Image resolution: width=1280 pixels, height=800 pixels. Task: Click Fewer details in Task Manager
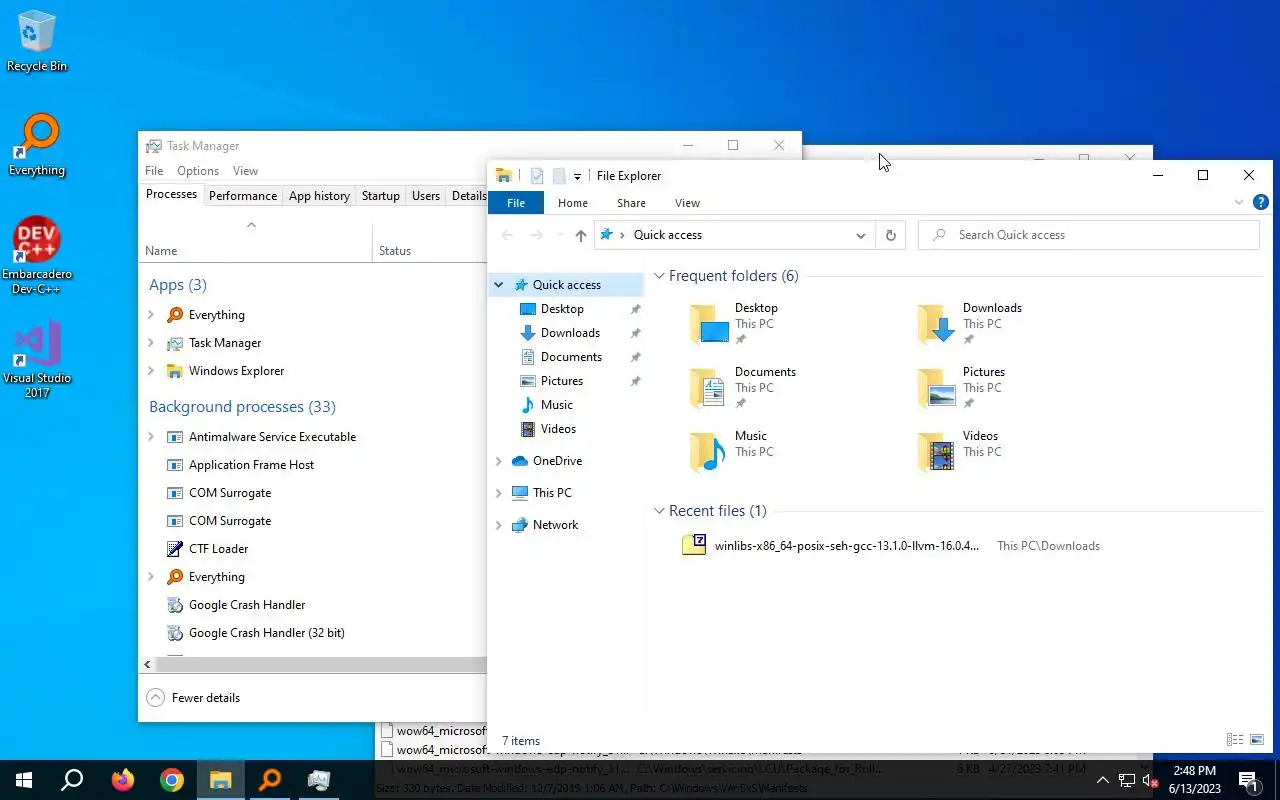coord(194,698)
